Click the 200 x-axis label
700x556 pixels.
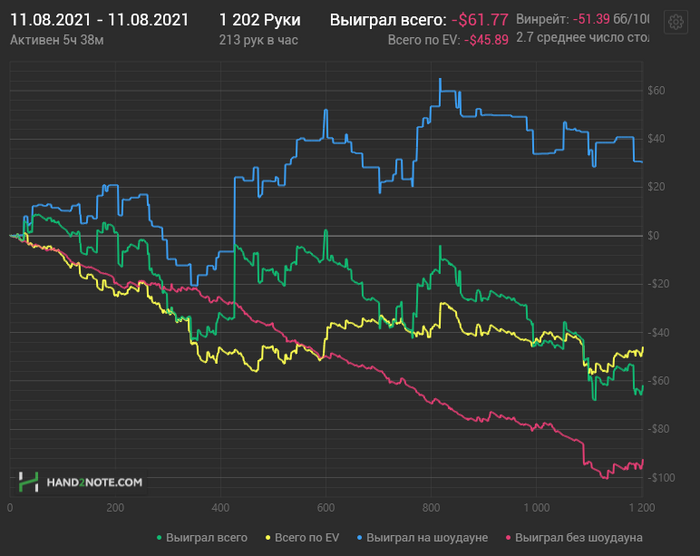coord(115,508)
